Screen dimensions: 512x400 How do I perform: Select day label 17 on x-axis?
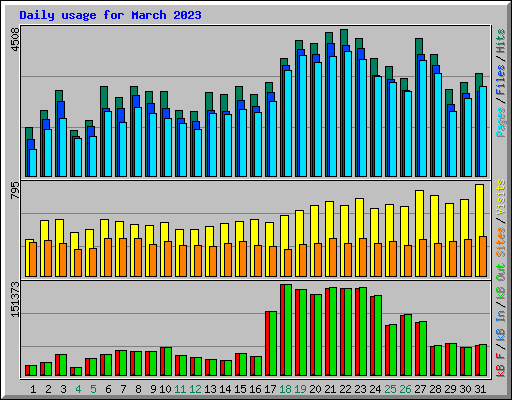click(270, 389)
